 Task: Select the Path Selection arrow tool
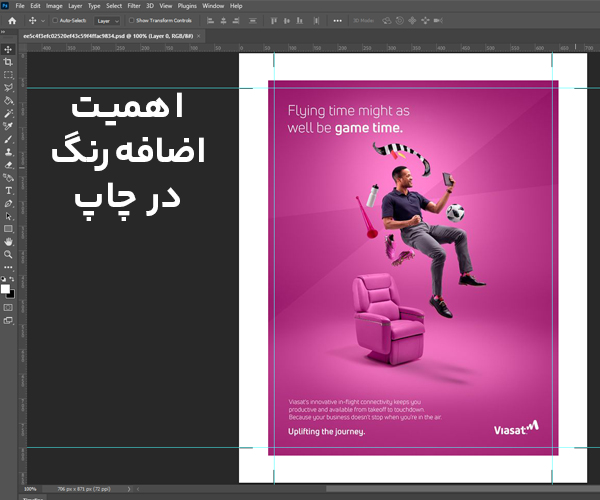coord(8,216)
